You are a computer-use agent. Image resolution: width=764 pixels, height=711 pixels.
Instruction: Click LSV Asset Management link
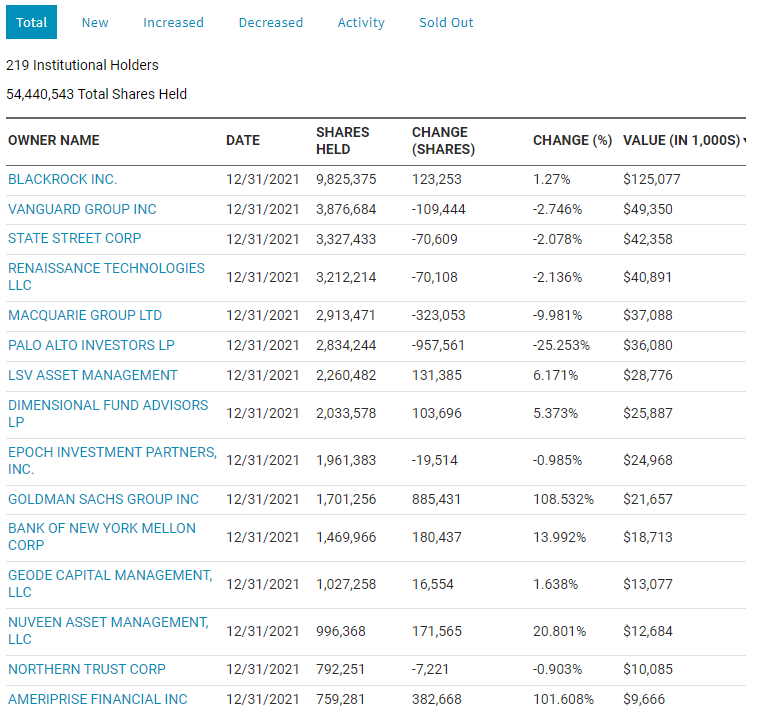pyautogui.click(x=93, y=375)
